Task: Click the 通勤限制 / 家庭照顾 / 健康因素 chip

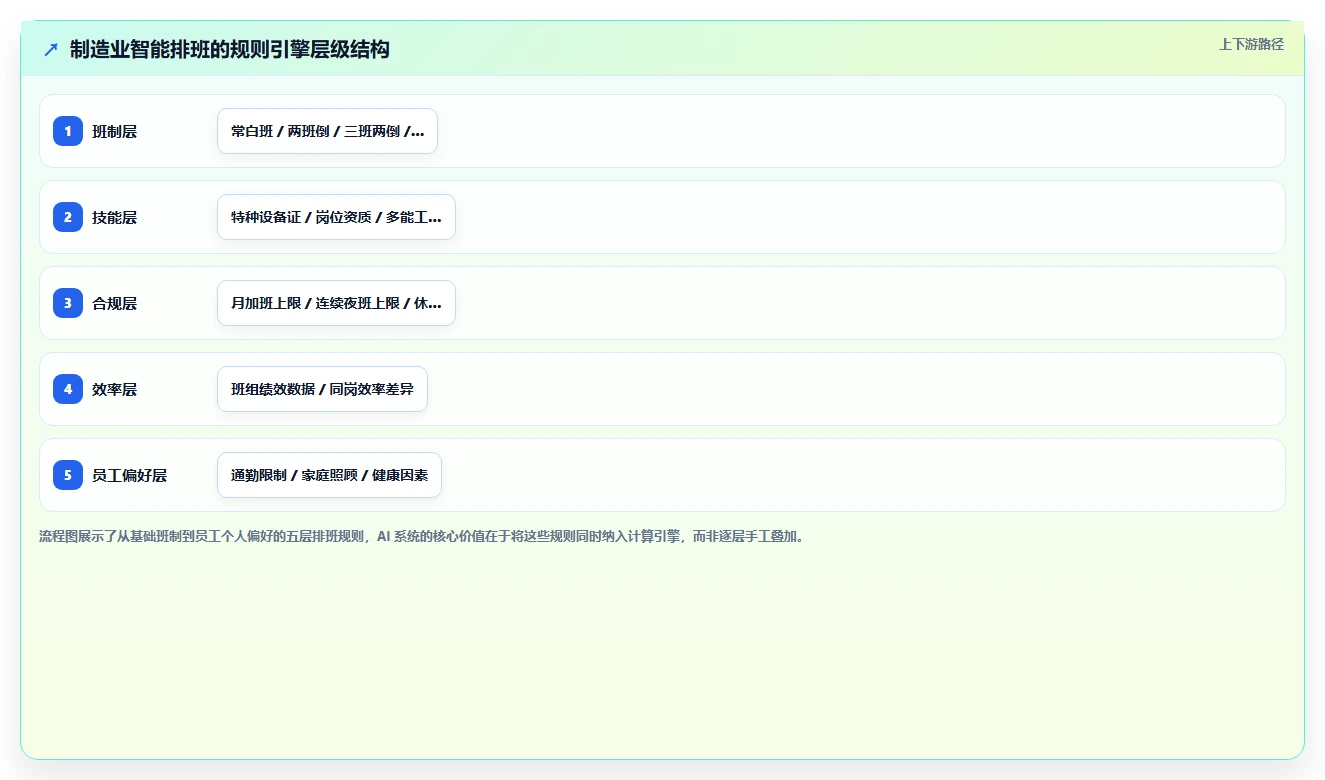Action: coord(329,475)
